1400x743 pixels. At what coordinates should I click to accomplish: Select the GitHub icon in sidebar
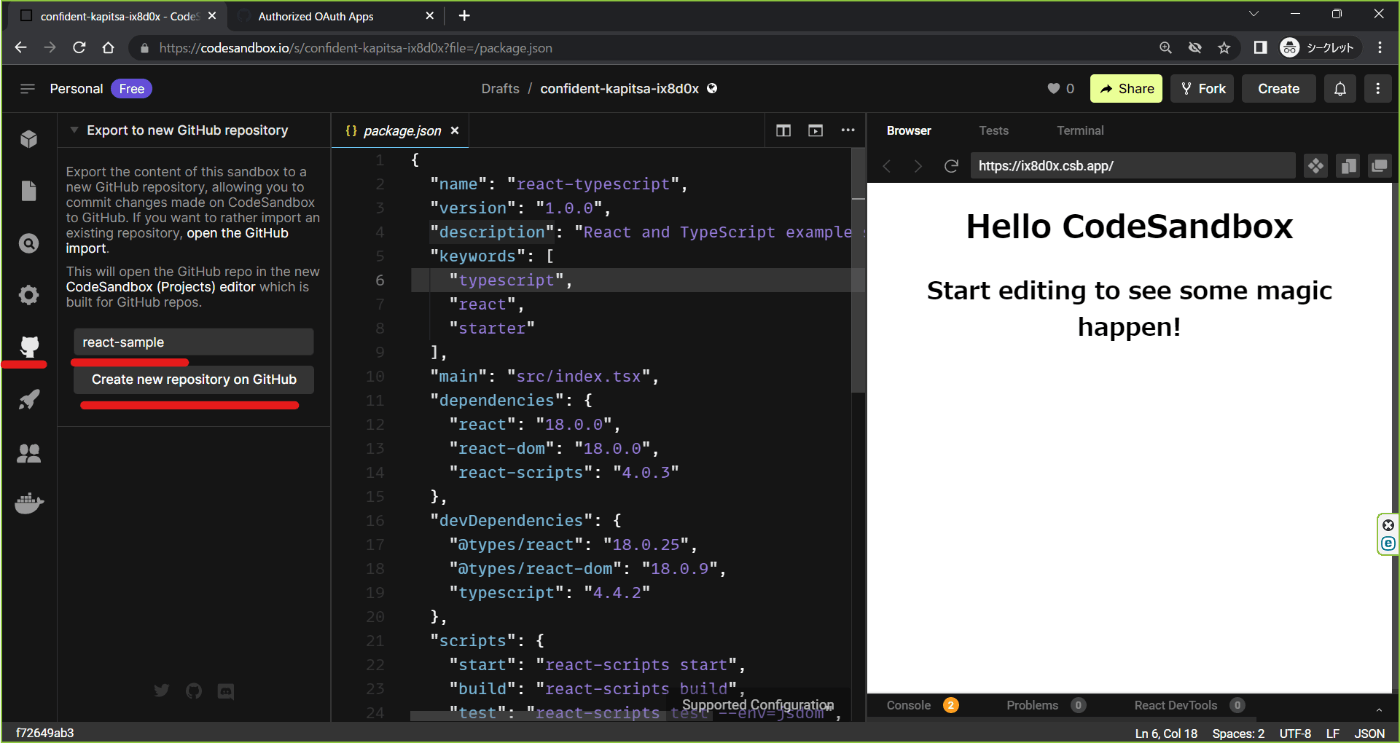[29, 347]
